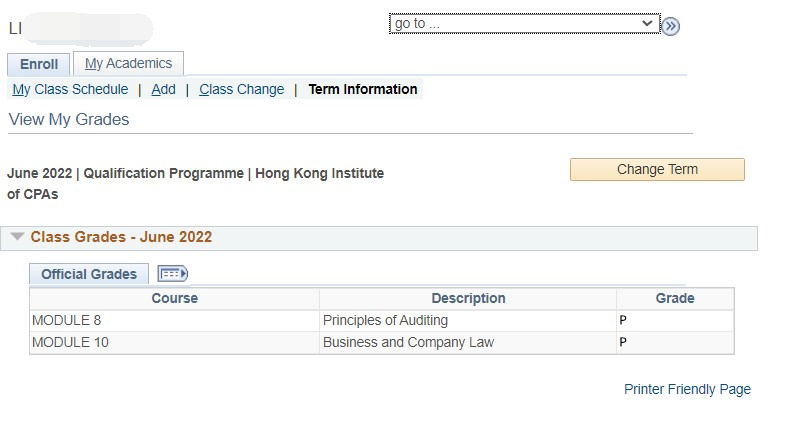
Task: Click the Add link
Action: [x=163, y=89]
